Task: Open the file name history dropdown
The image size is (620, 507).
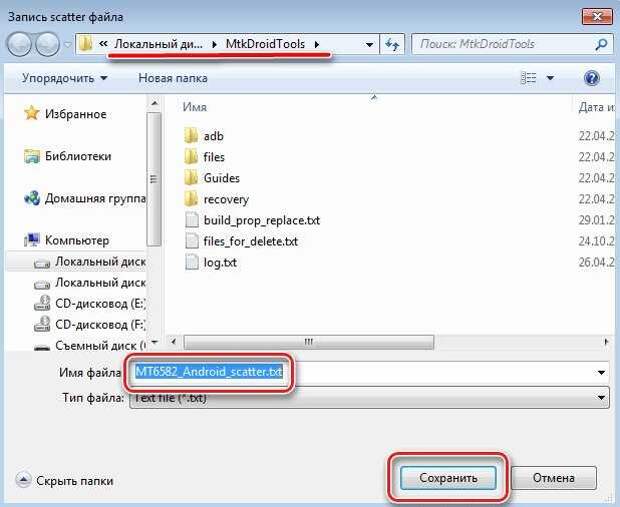Action: pos(601,372)
